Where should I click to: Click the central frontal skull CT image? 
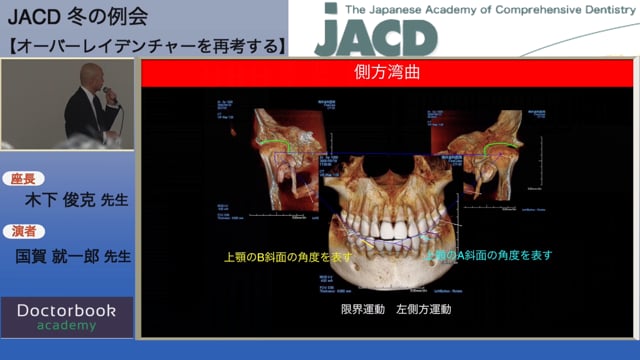[x=390, y=223]
